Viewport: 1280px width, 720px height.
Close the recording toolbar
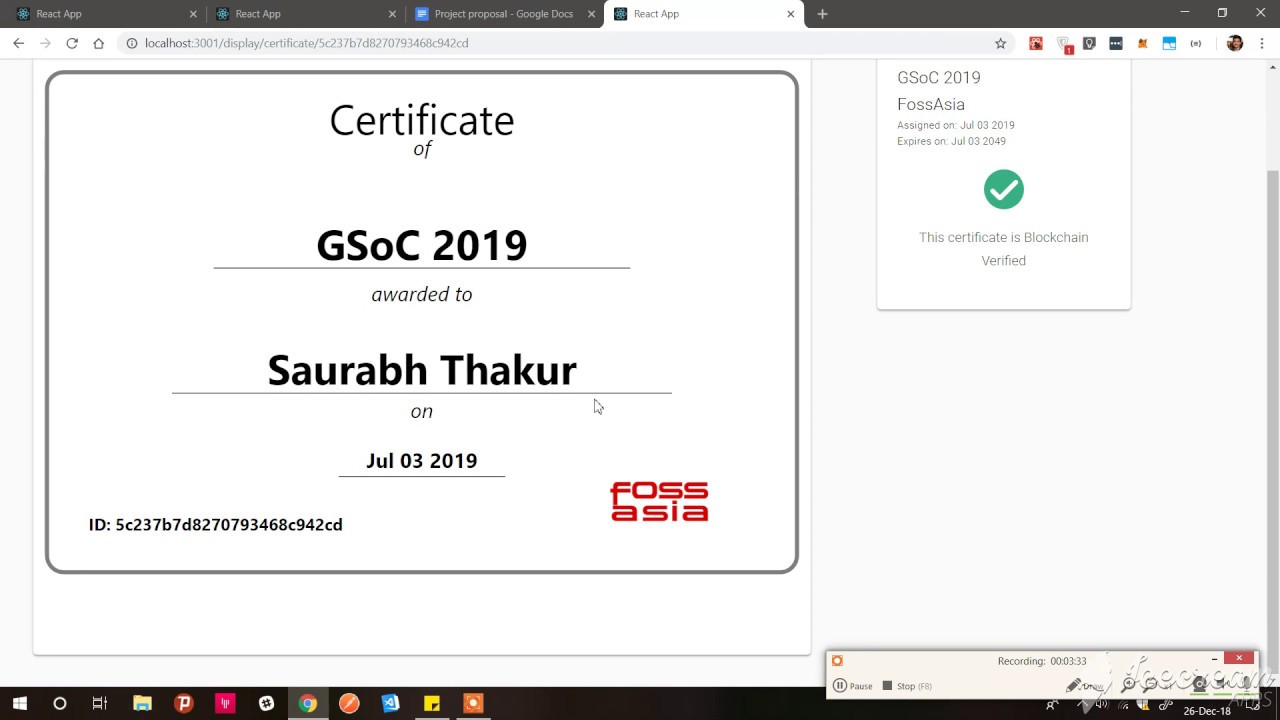click(x=1239, y=658)
